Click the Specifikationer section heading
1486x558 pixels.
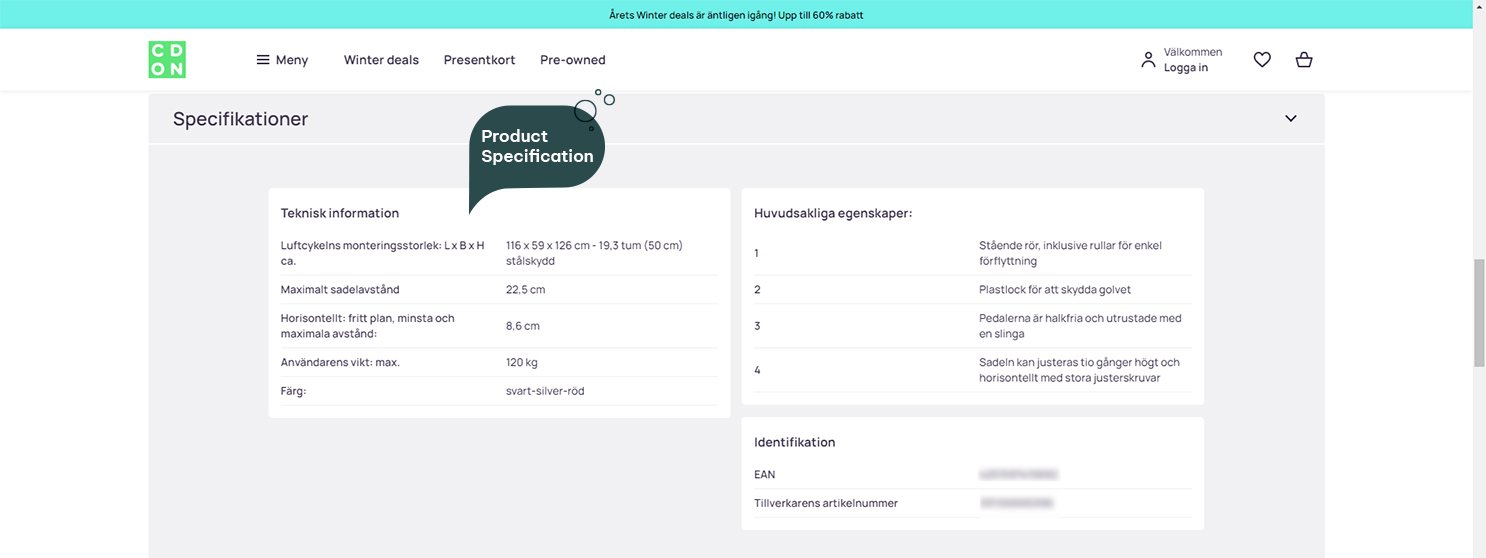click(240, 119)
